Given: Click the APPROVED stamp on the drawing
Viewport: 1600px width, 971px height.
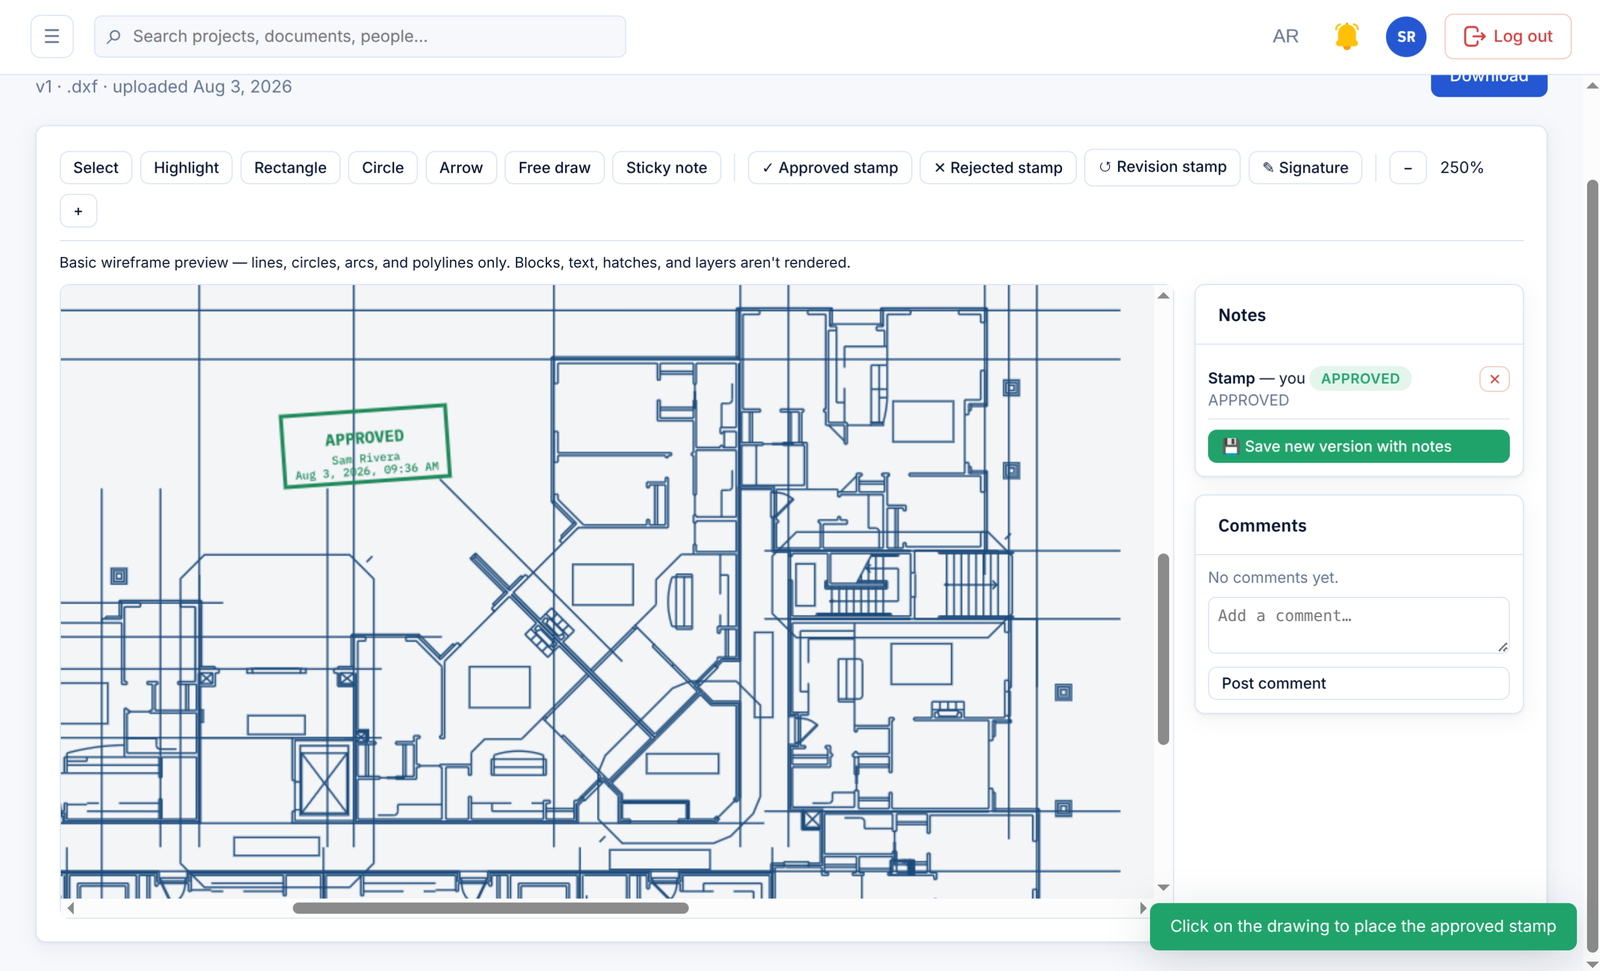Looking at the screenshot, I should [365, 446].
